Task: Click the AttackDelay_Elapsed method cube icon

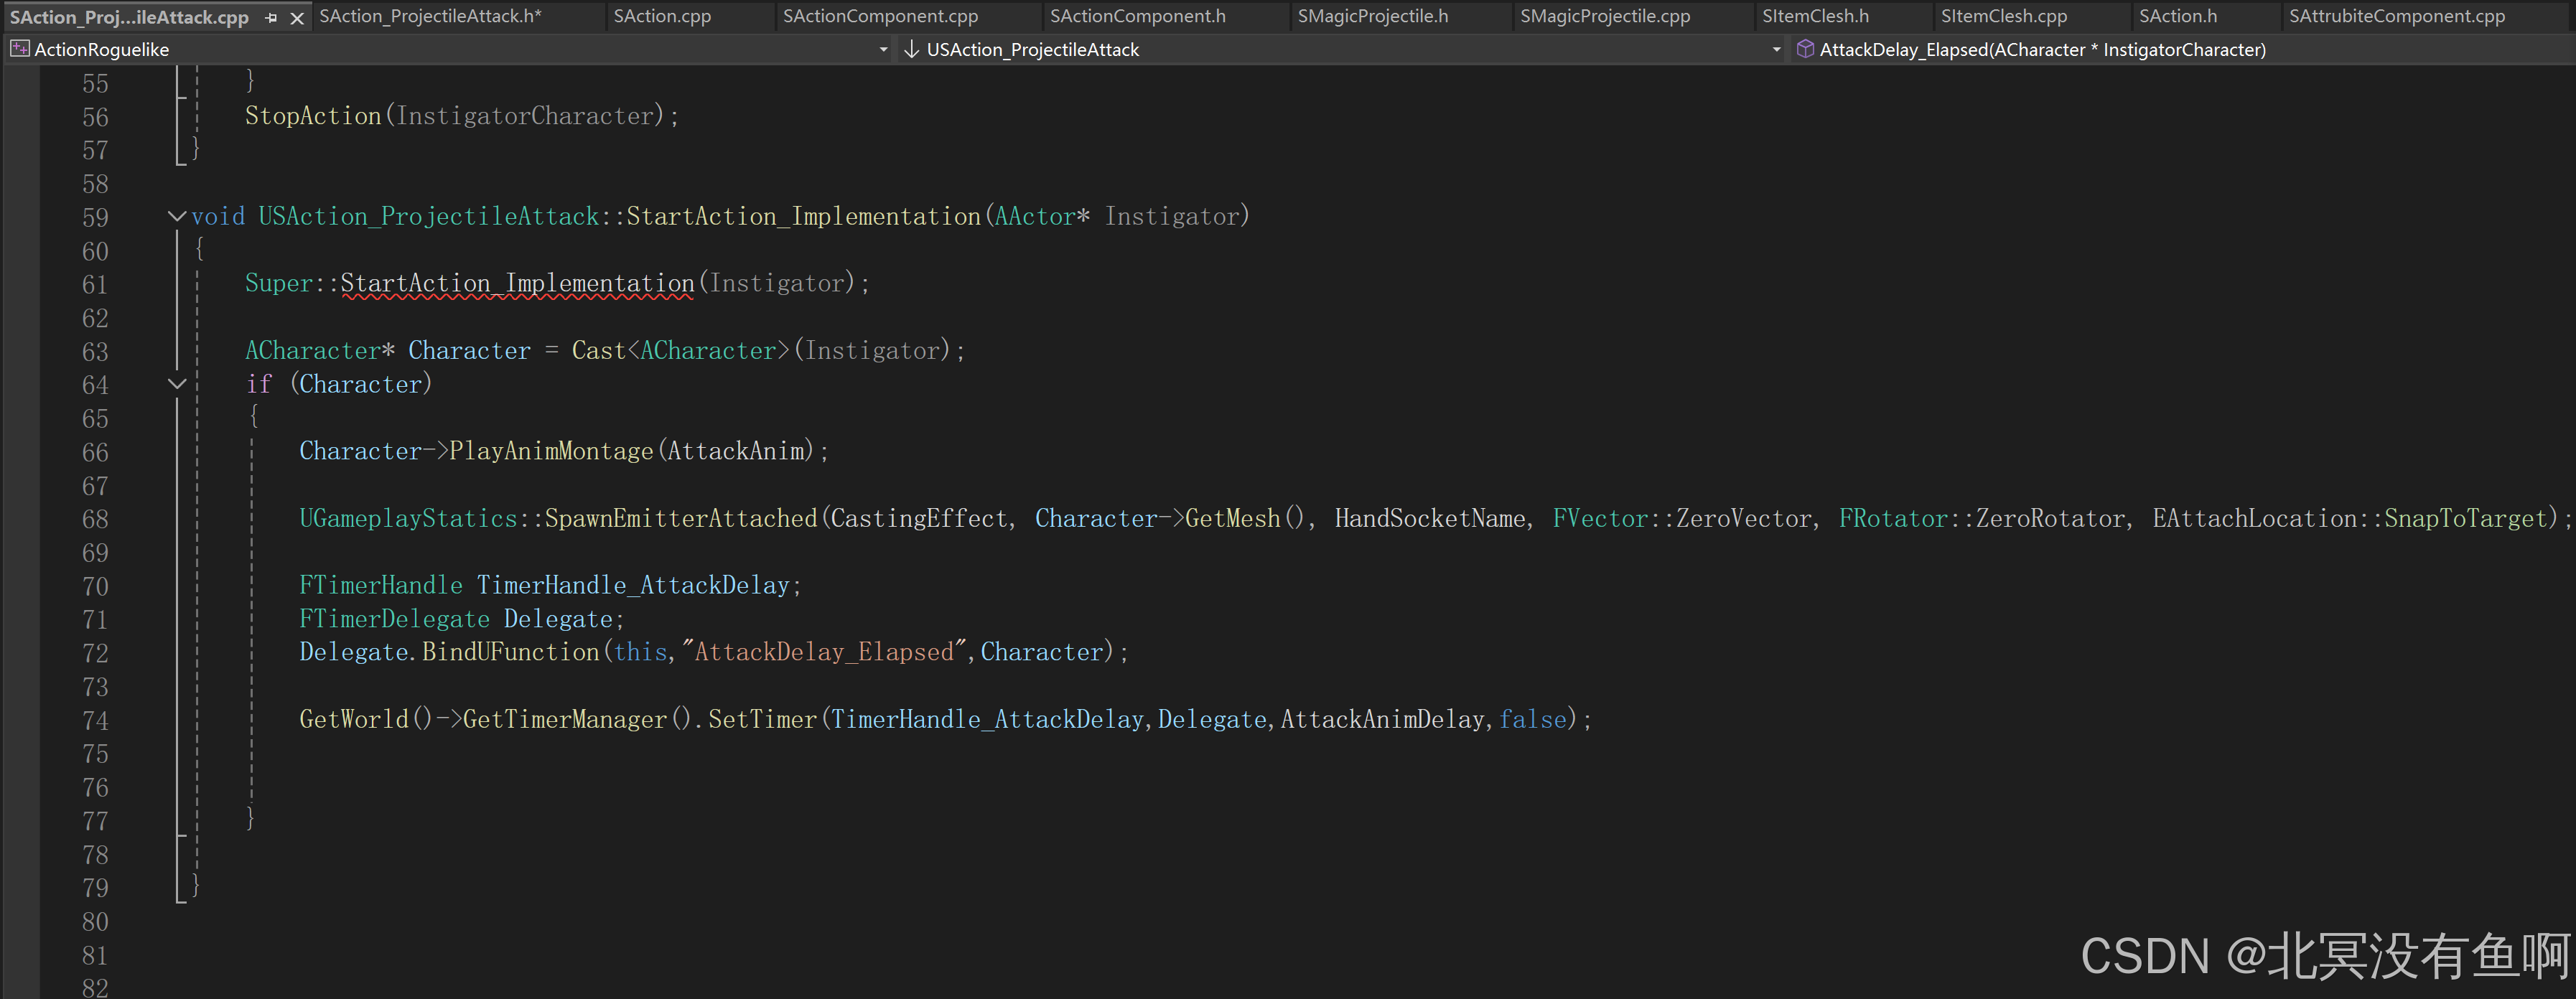Action: pyautogui.click(x=1805, y=49)
